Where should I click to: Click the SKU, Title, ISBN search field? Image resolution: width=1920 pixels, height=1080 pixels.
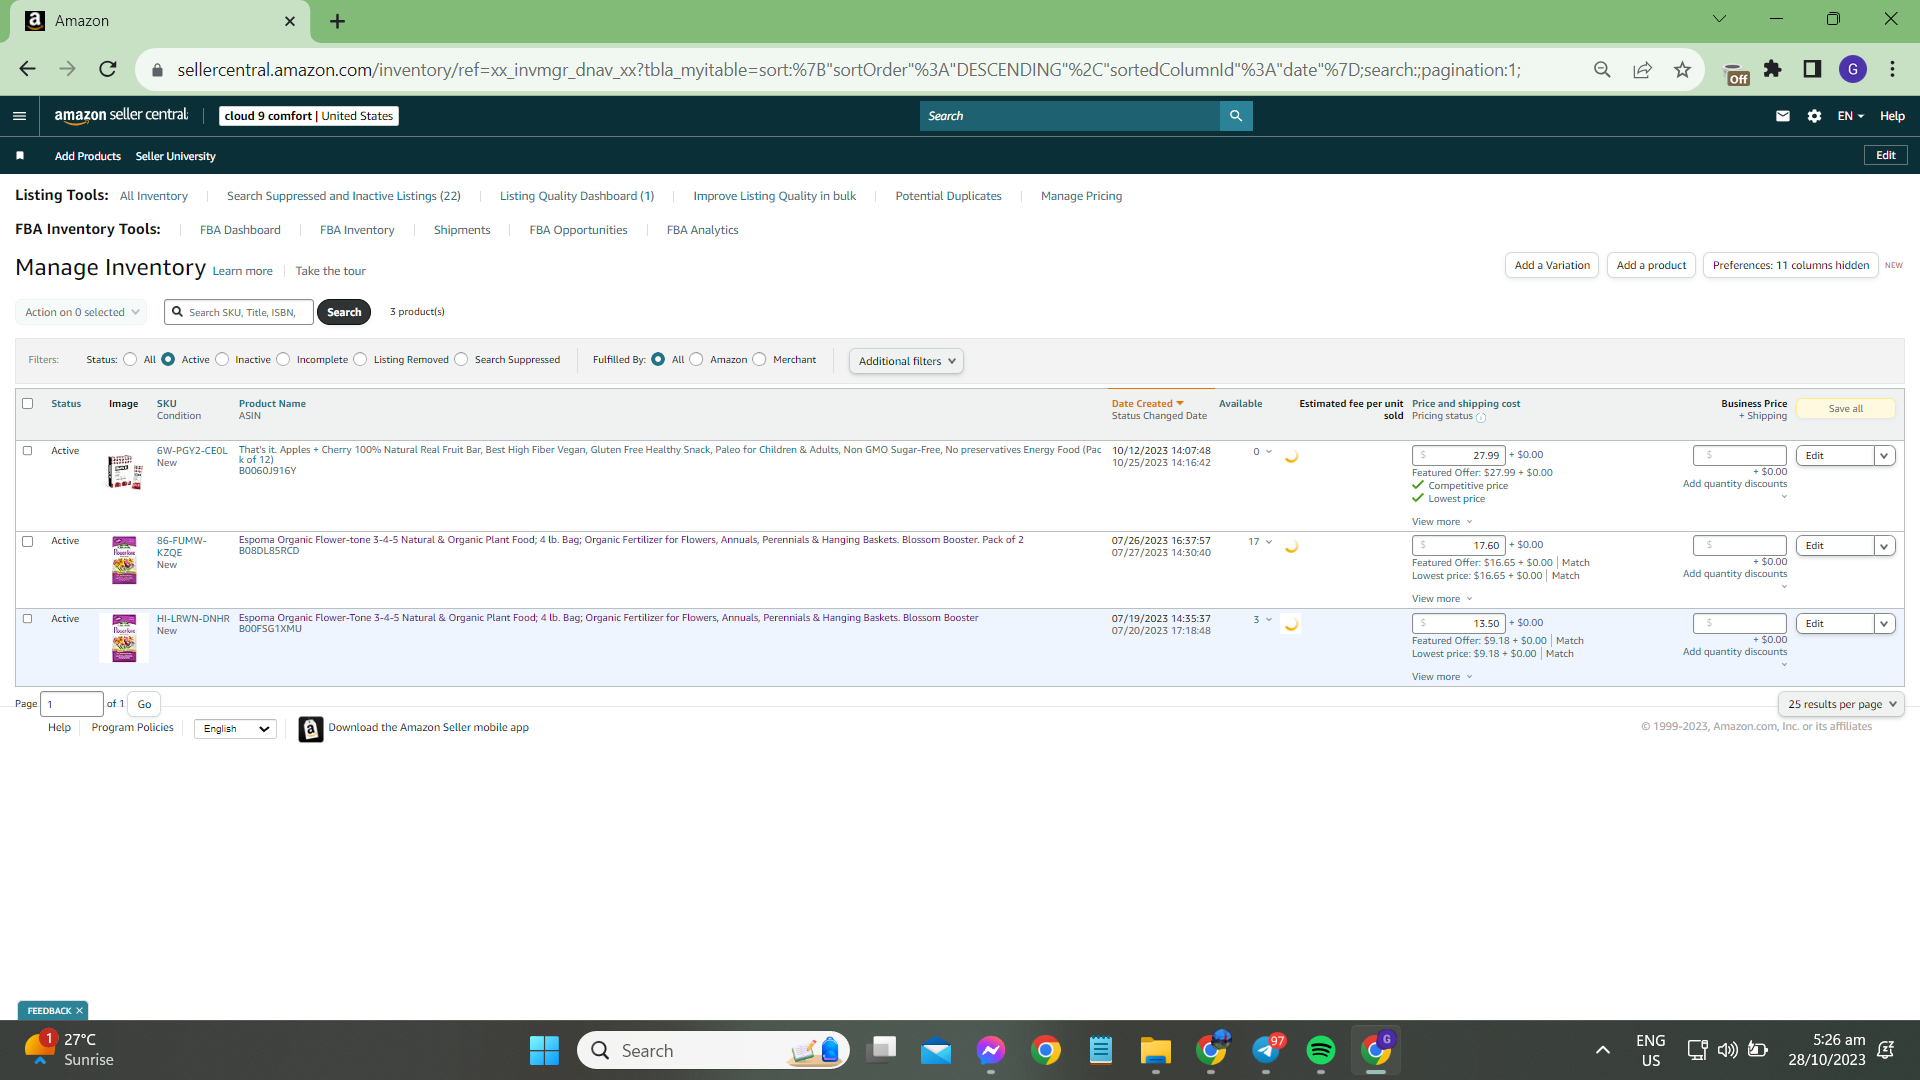pyautogui.click(x=239, y=312)
